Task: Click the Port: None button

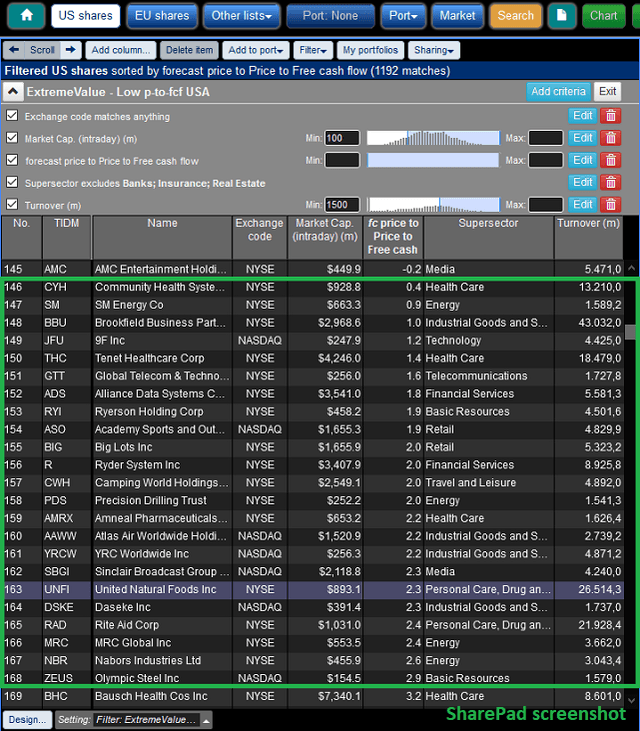Action: point(330,15)
